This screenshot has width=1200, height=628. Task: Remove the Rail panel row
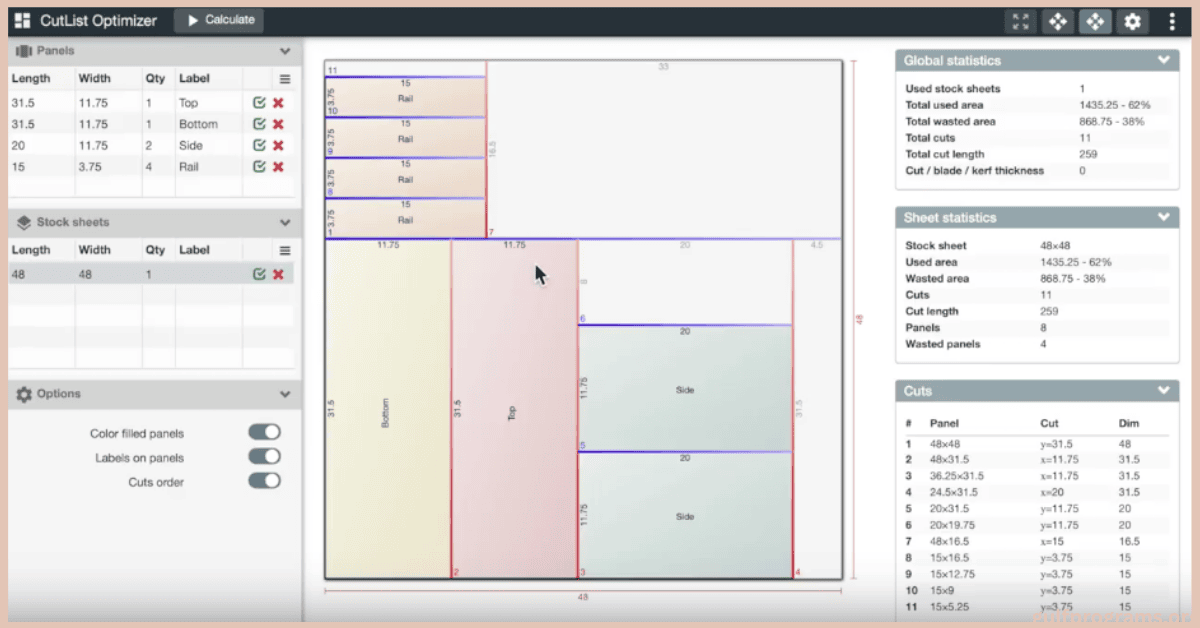(278, 167)
